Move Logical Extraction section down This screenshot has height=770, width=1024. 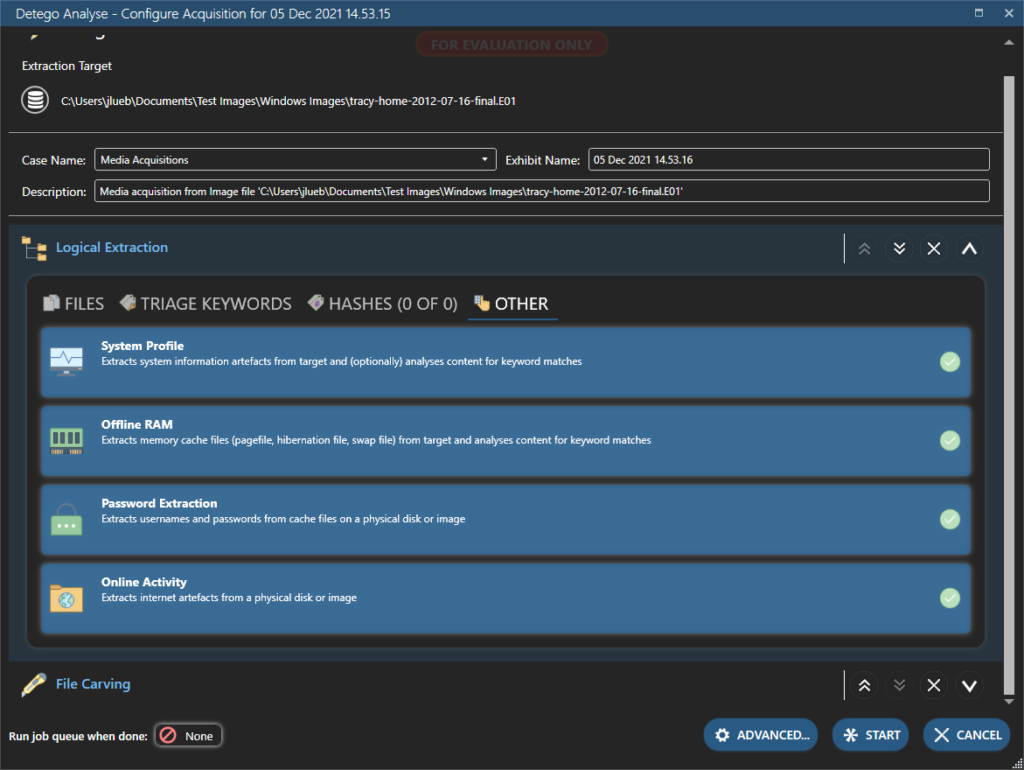pyautogui.click(x=899, y=248)
